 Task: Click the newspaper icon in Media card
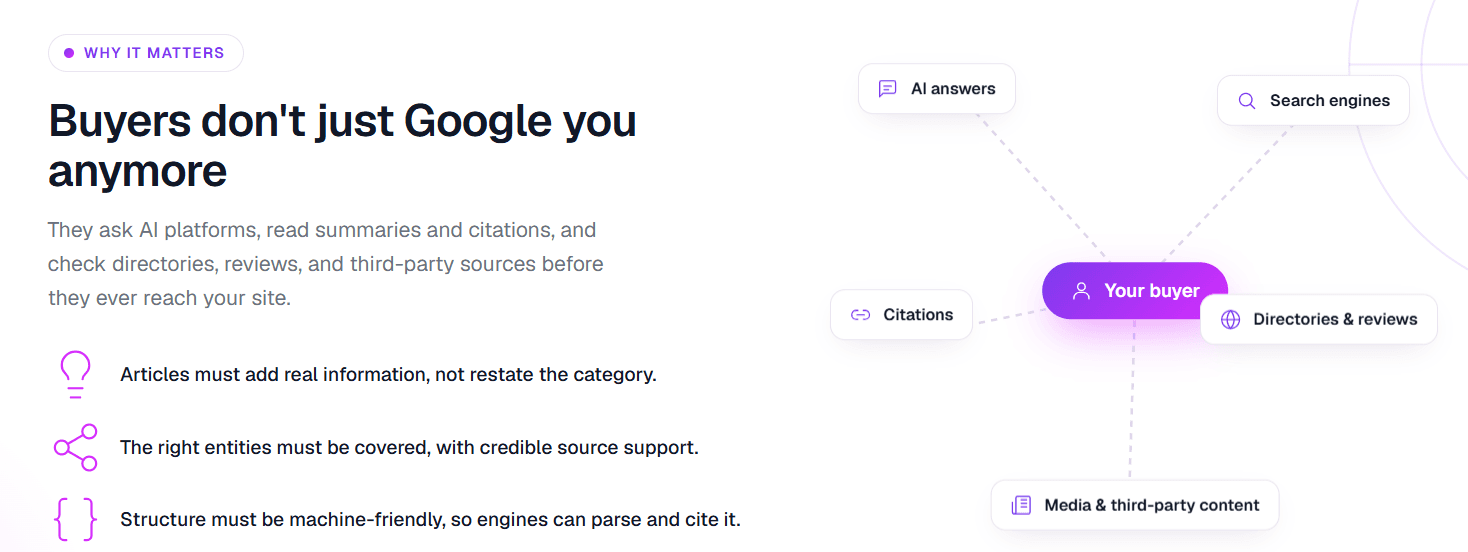pos(1021,505)
